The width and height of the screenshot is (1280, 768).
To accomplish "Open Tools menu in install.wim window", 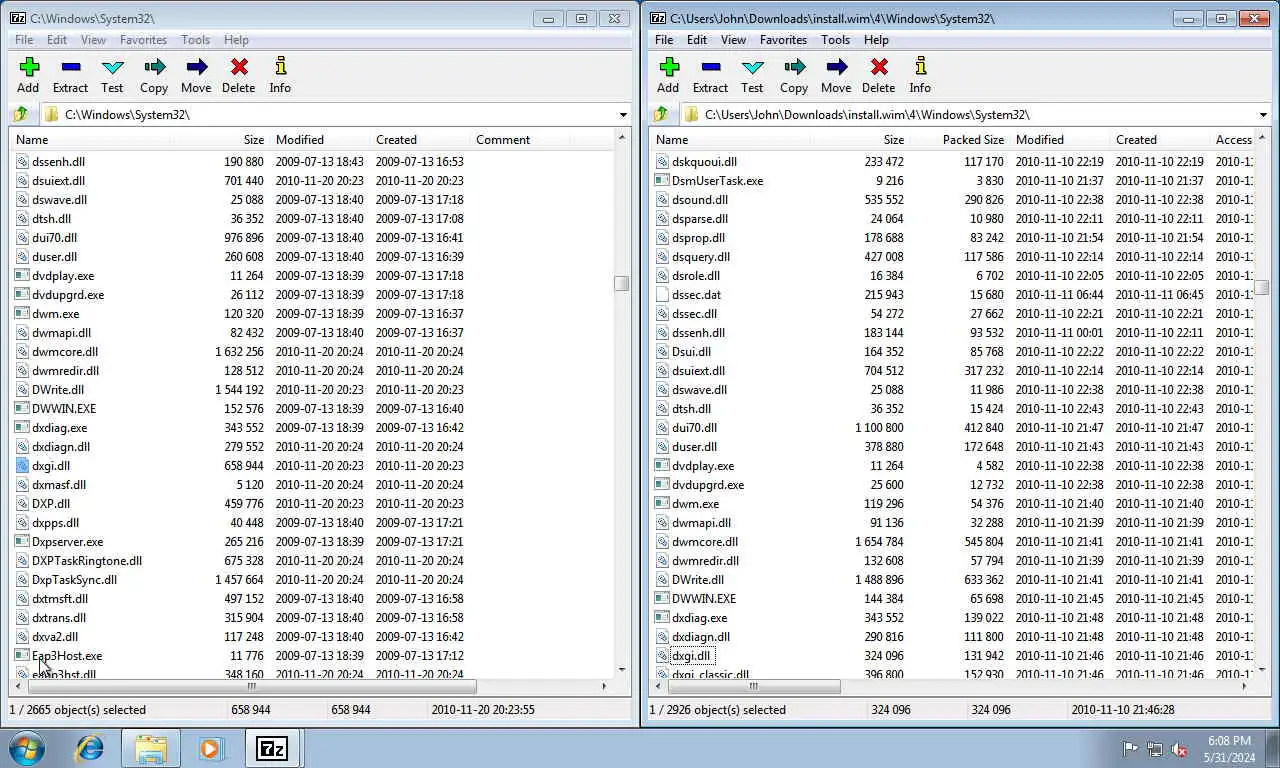I will pos(835,40).
